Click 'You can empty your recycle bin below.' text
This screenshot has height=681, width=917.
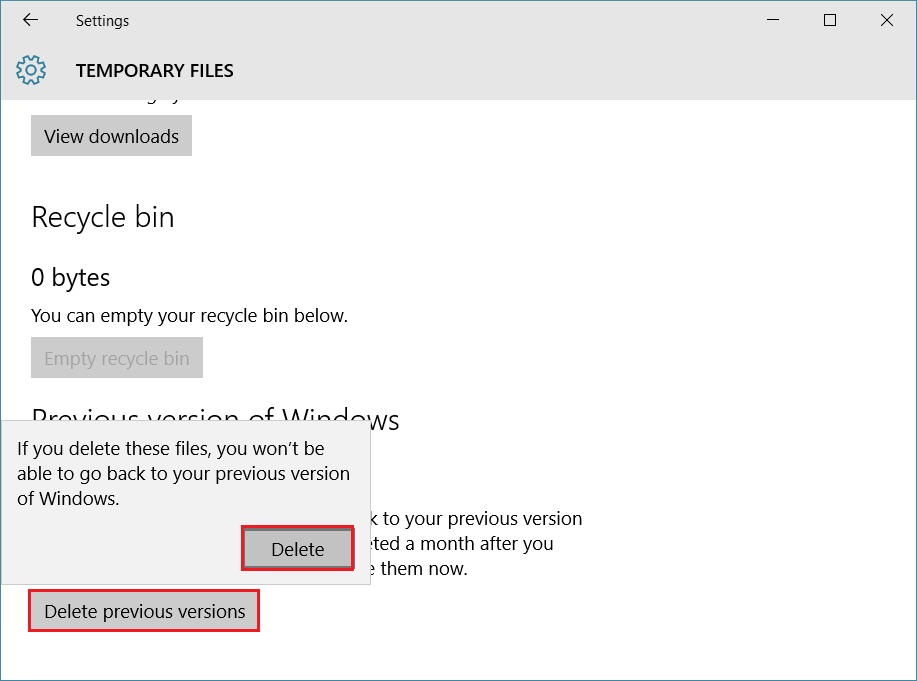[189, 316]
